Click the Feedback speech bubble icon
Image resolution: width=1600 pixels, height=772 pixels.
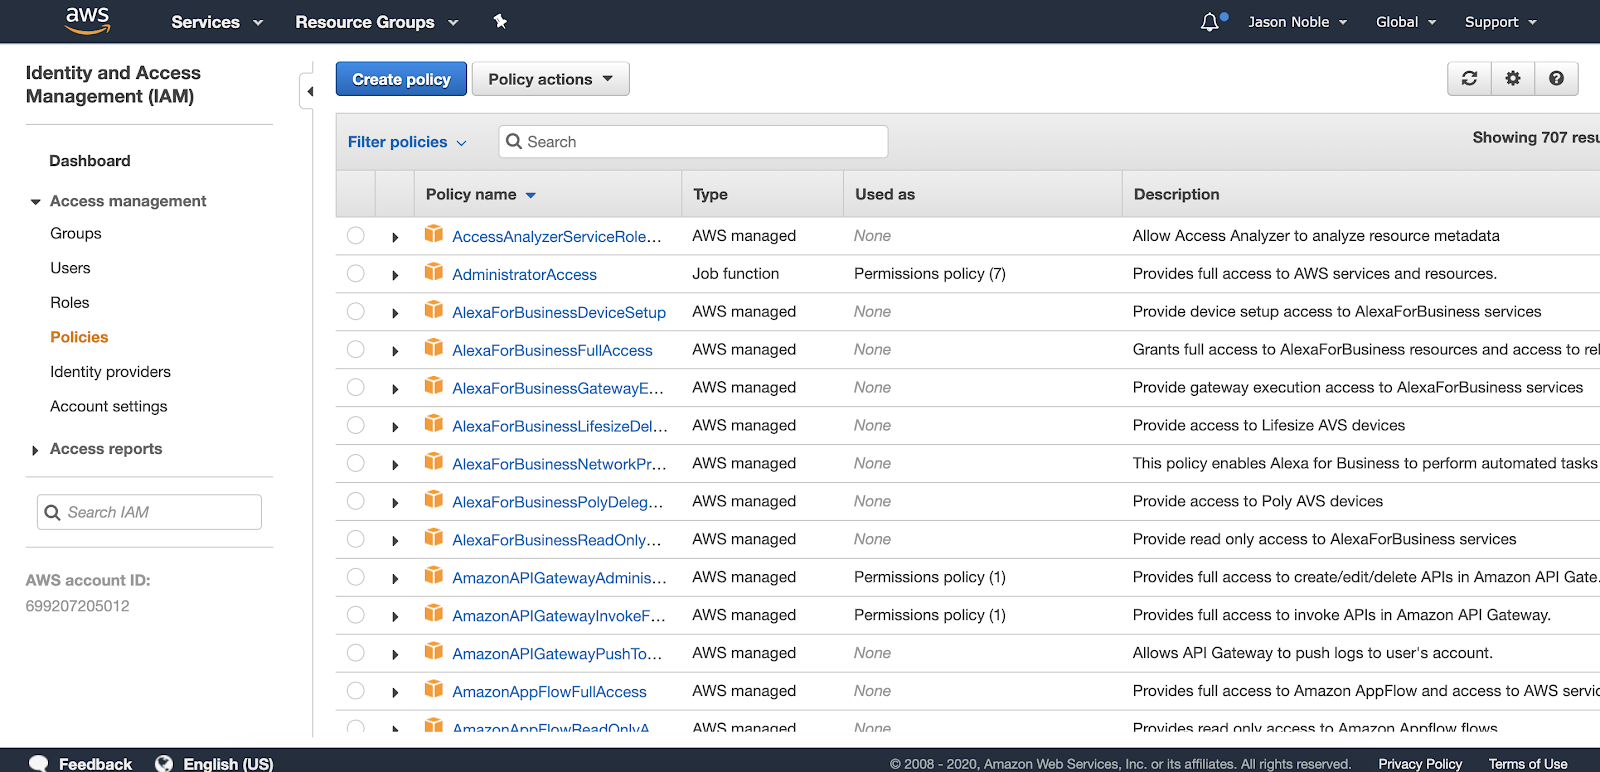click(x=39, y=763)
